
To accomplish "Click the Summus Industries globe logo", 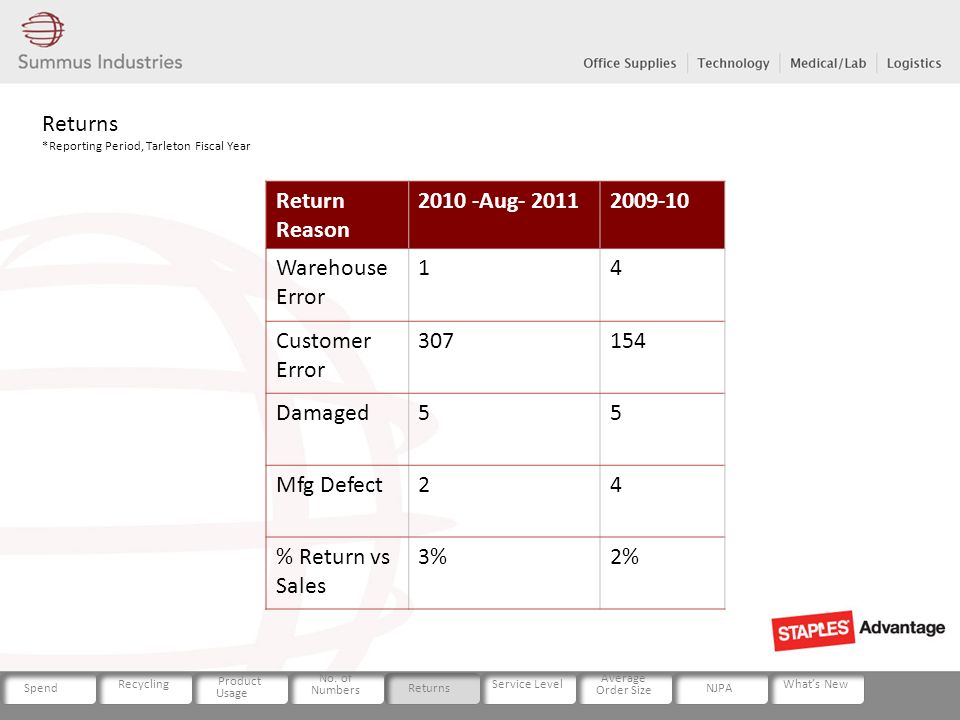I will click(x=43, y=29).
